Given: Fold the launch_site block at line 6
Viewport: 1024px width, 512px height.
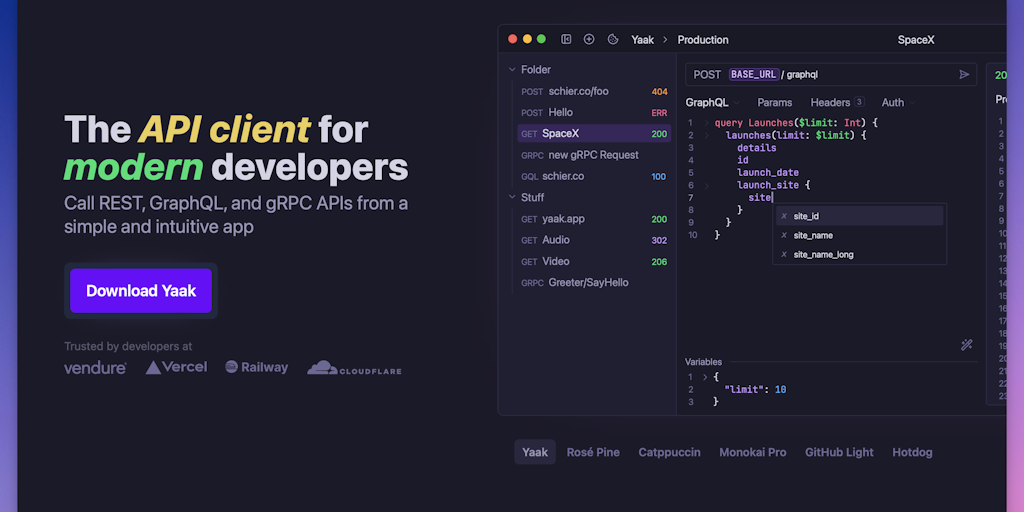Looking at the screenshot, I should [x=706, y=185].
